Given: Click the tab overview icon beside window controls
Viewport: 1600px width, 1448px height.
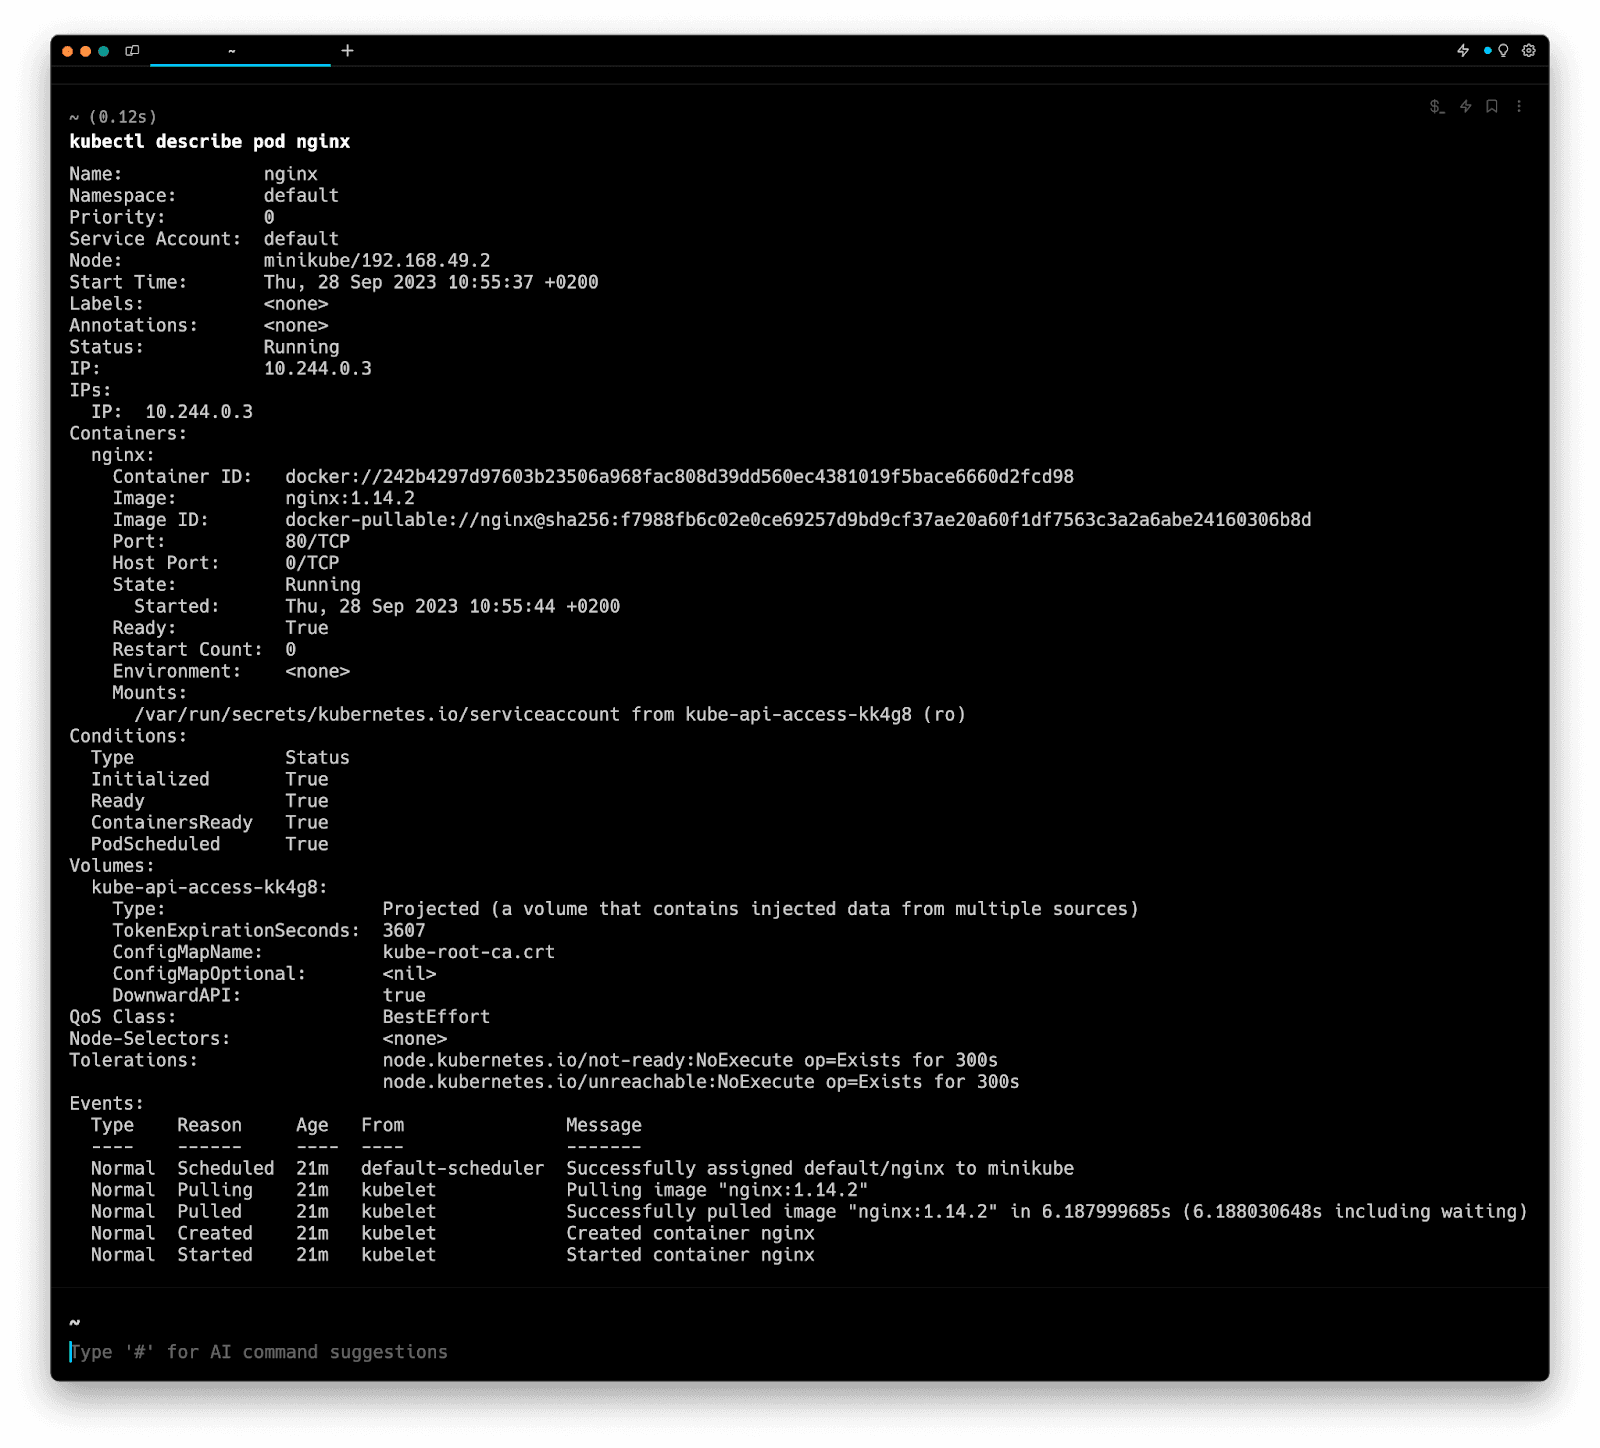Looking at the screenshot, I should click(132, 51).
